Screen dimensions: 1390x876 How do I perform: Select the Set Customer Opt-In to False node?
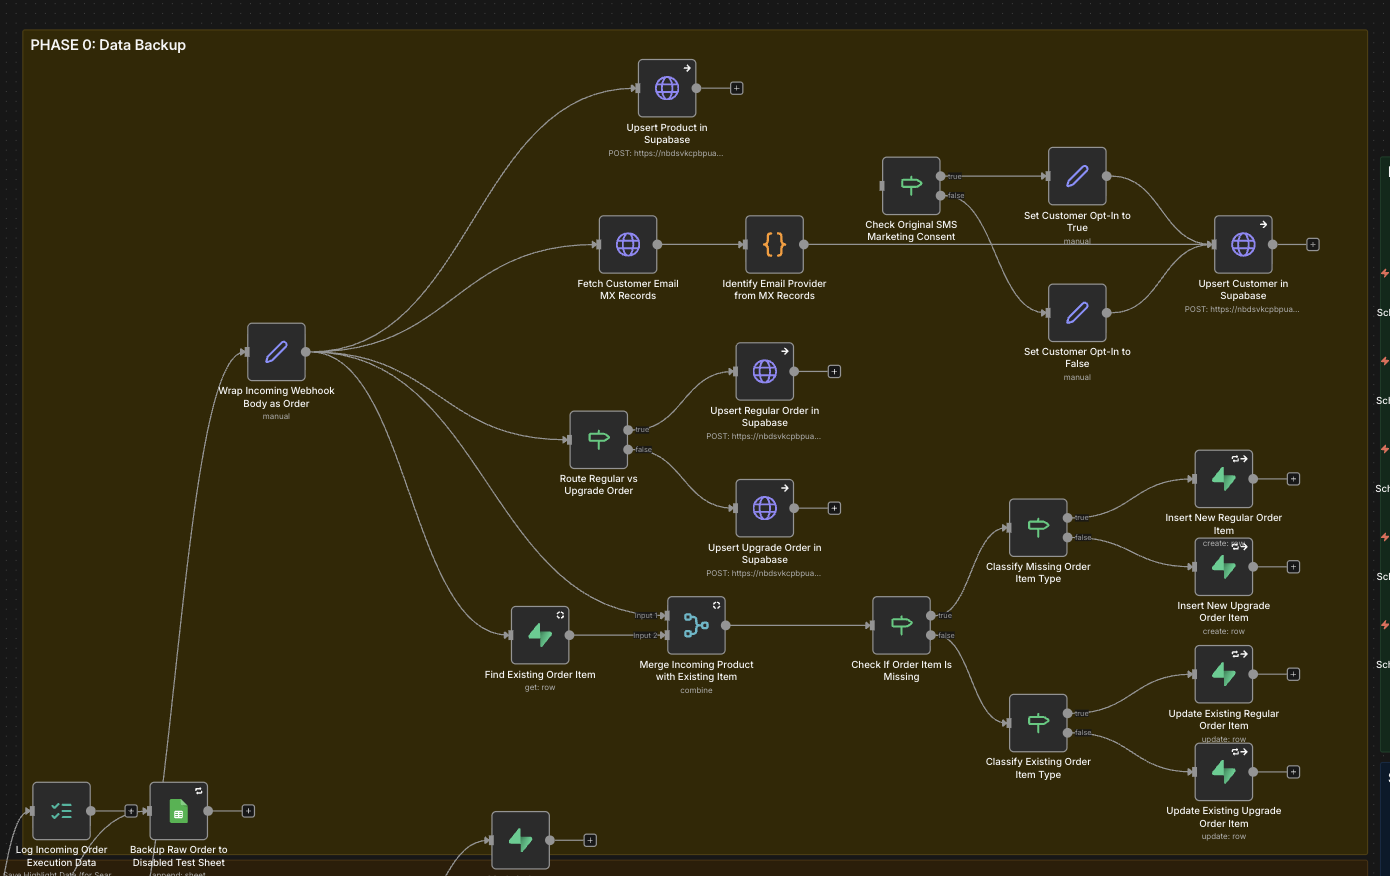[x=1077, y=313]
